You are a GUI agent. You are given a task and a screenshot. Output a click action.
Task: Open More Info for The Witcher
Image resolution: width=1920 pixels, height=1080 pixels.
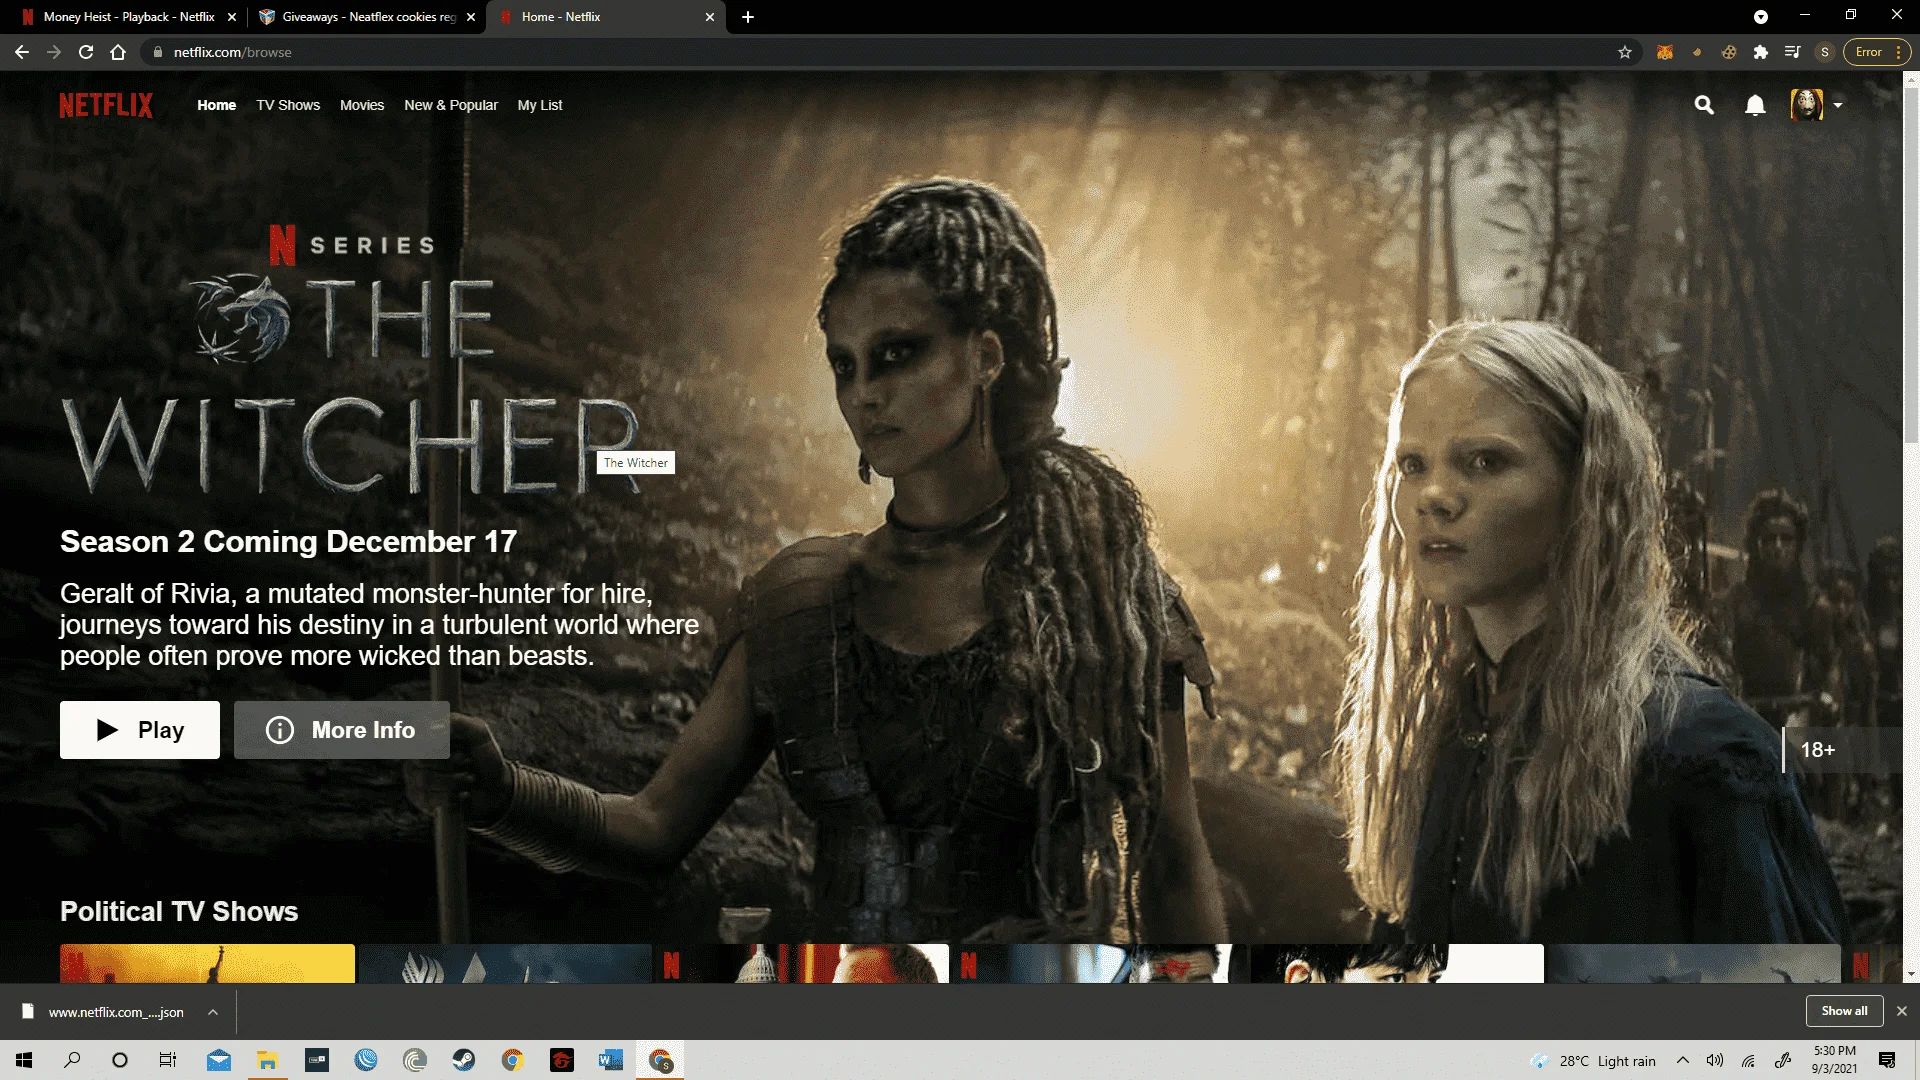pyautogui.click(x=342, y=730)
